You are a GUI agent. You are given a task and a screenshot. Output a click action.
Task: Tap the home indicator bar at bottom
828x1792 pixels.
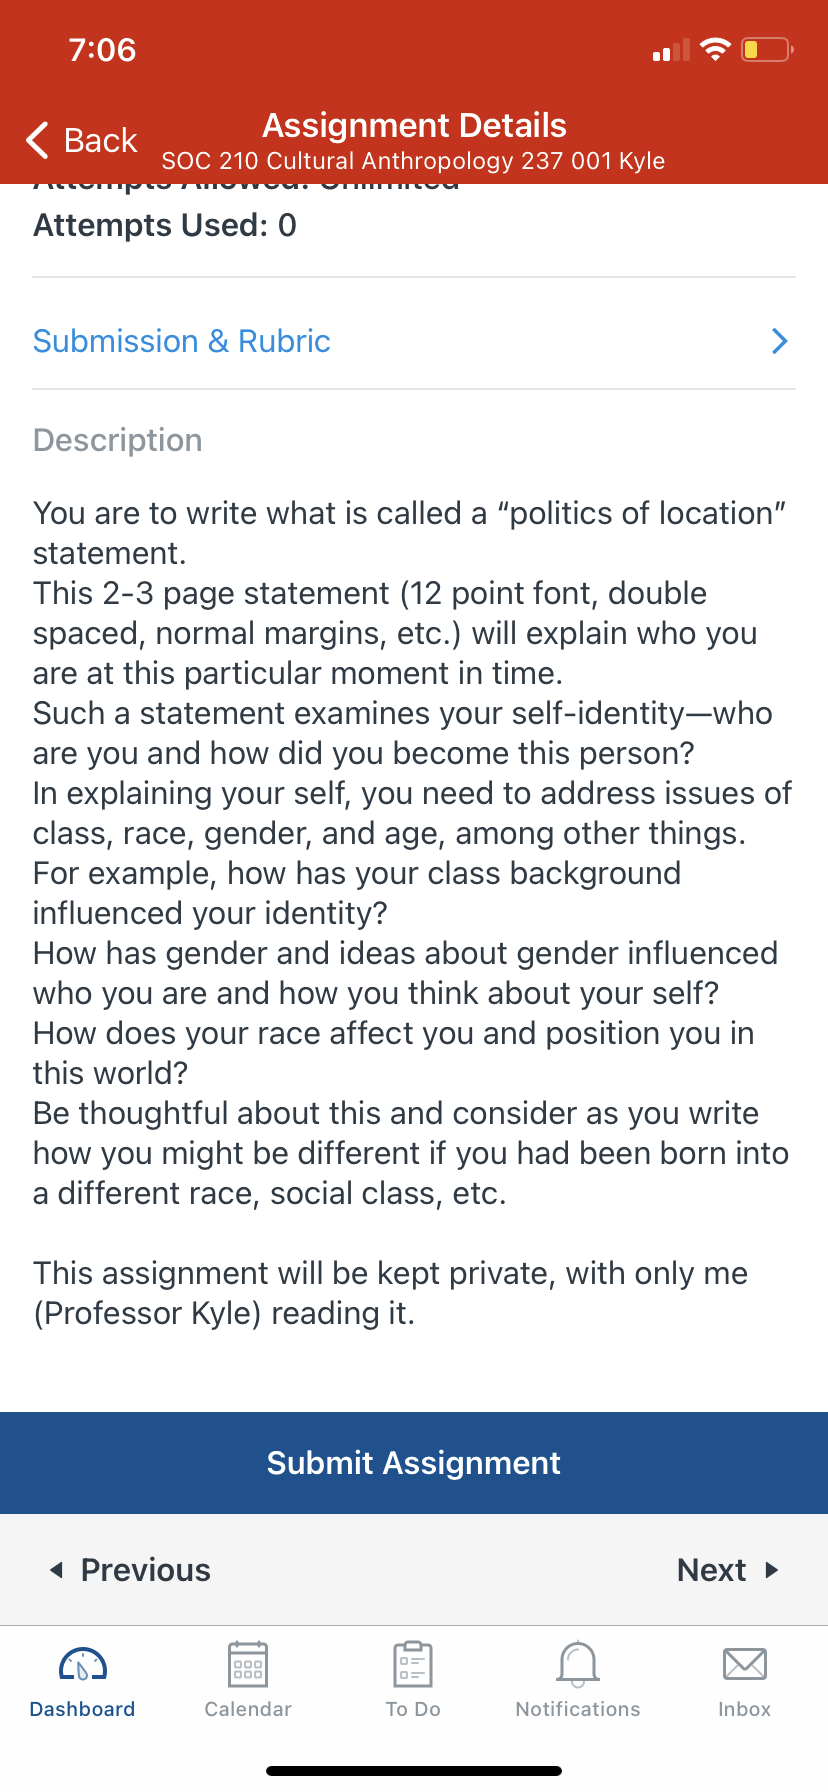coord(414,1771)
